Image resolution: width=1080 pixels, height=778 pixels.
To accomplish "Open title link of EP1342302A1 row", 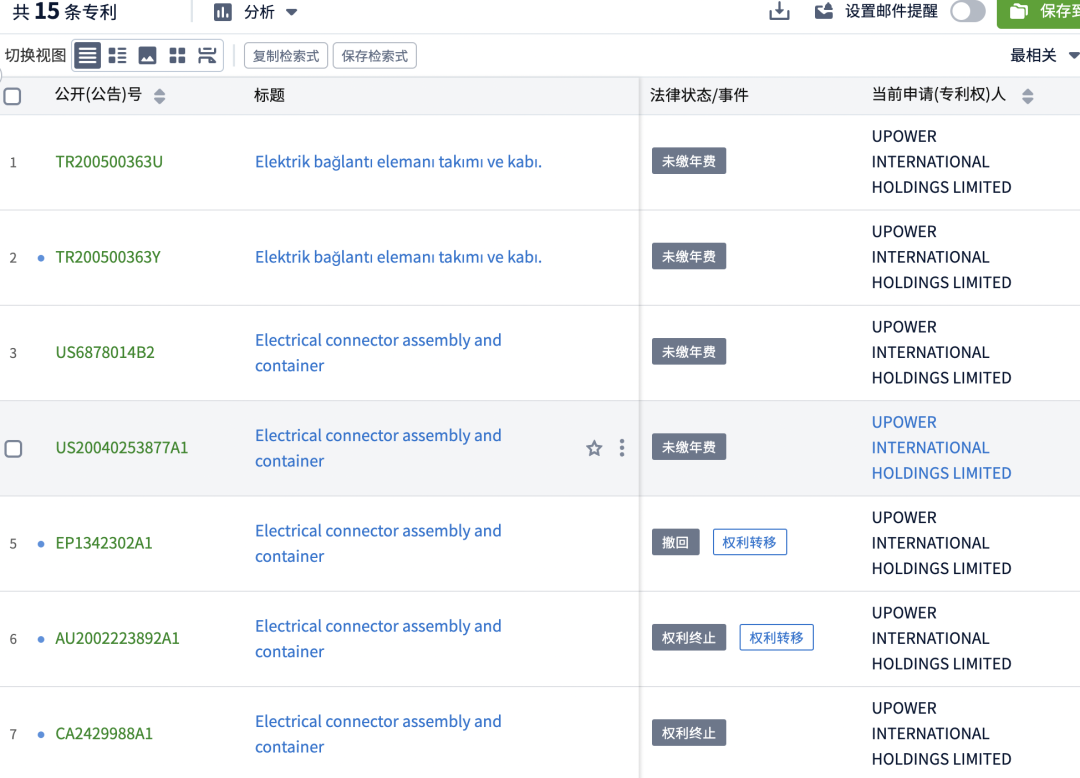I will point(378,543).
